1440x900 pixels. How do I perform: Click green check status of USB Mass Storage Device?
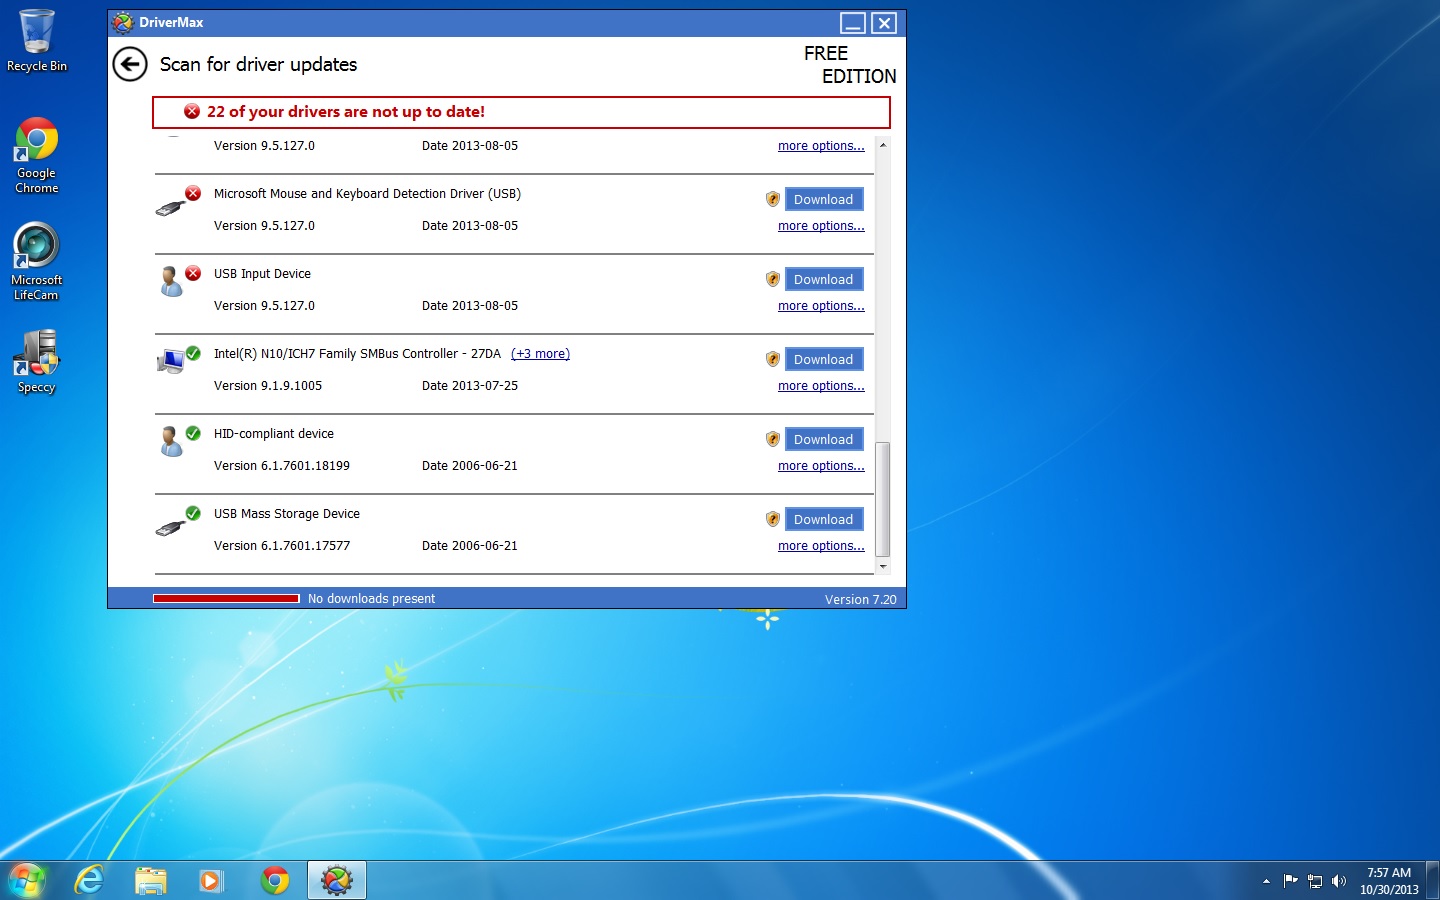click(x=193, y=513)
